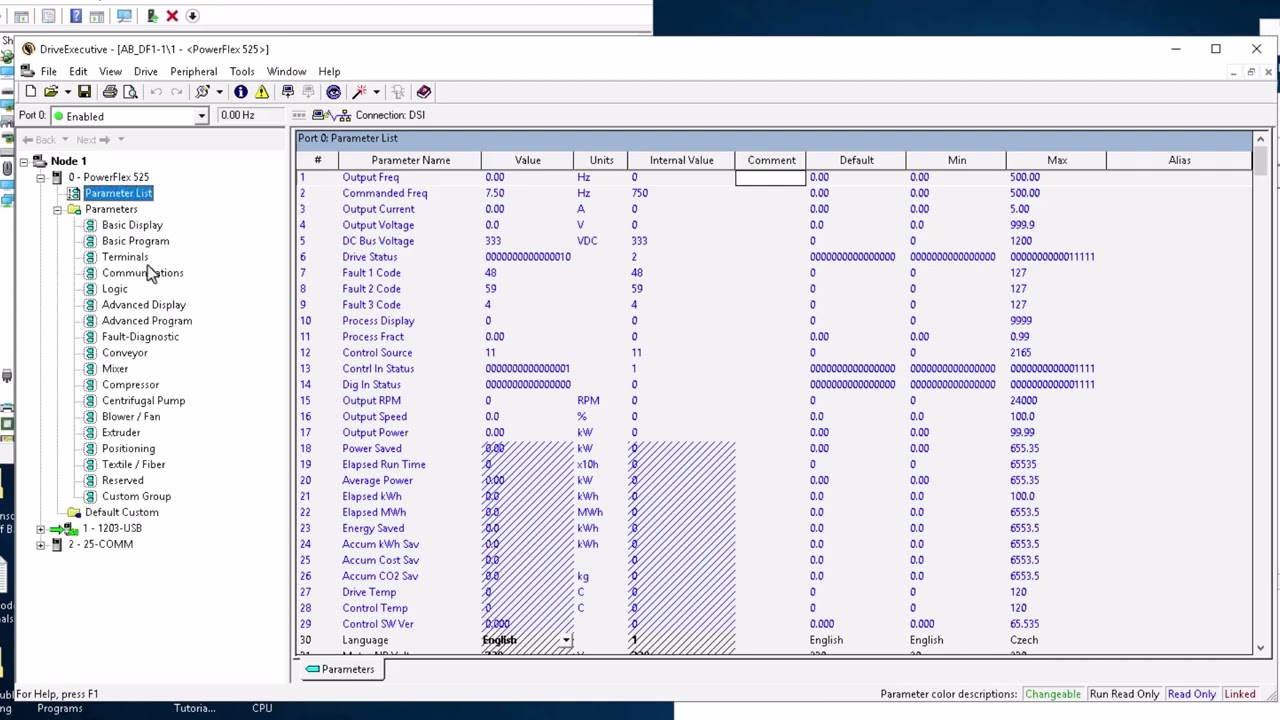Select Parameter List in the tree
The width and height of the screenshot is (1280, 720).
tap(118, 193)
